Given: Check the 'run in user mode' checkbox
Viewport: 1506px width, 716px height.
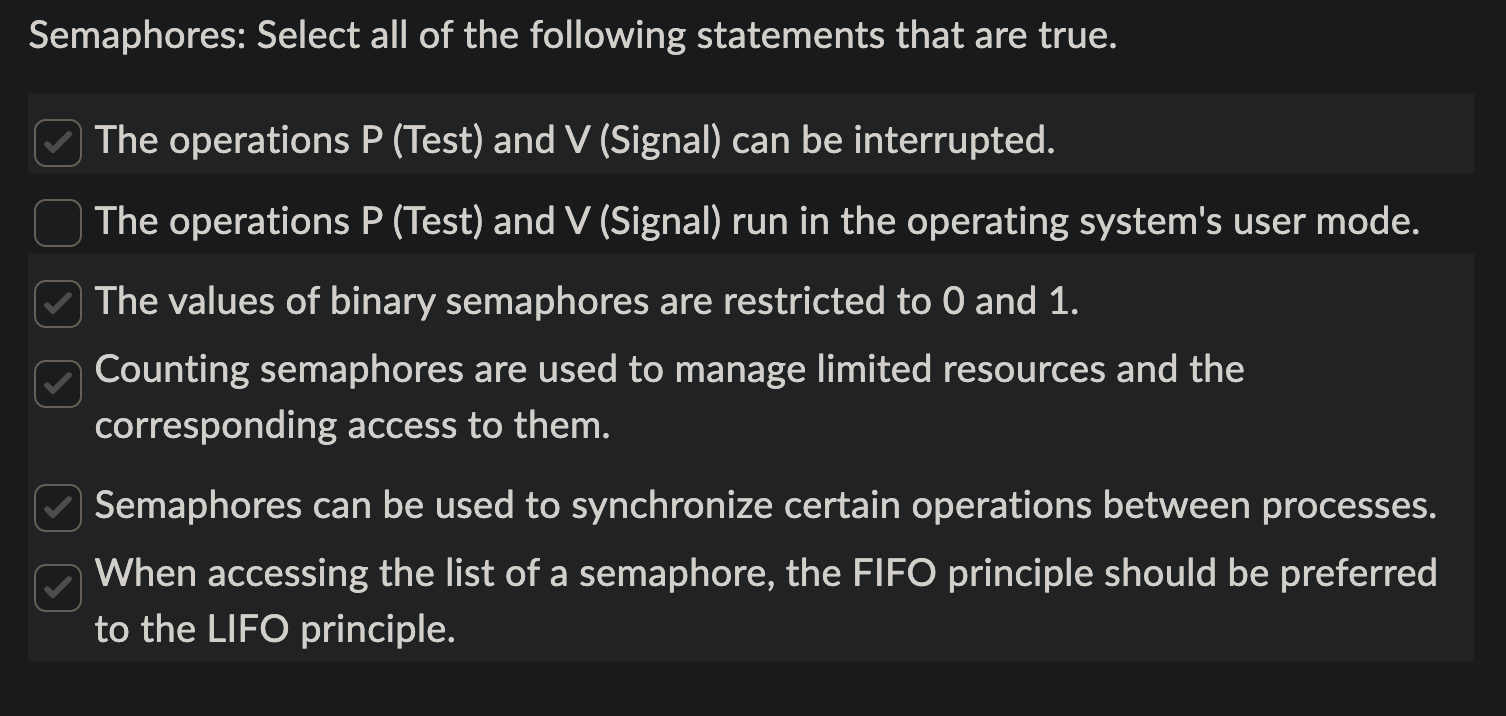Looking at the screenshot, I should point(57,223).
